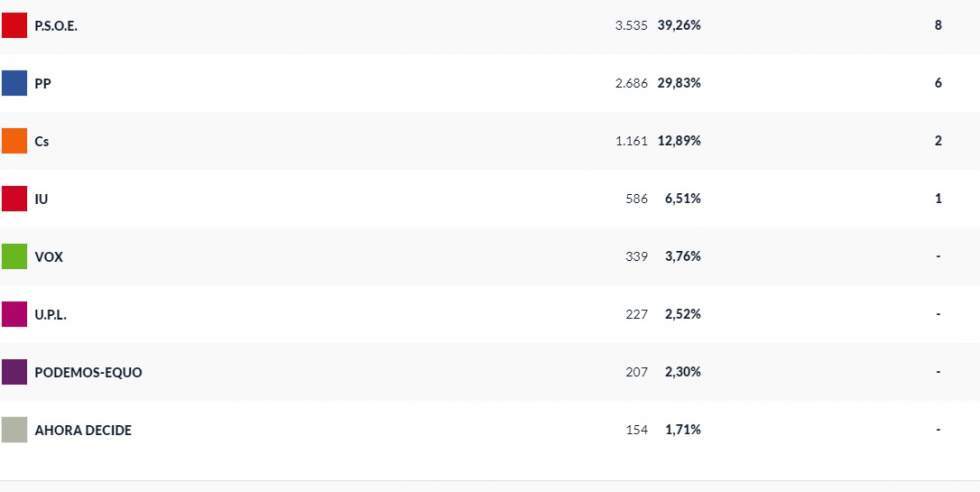This screenshot has height=492, width=980.
Task: Click the gray AHORA DECIDE color swatch
Action: (x=14, y=430)
